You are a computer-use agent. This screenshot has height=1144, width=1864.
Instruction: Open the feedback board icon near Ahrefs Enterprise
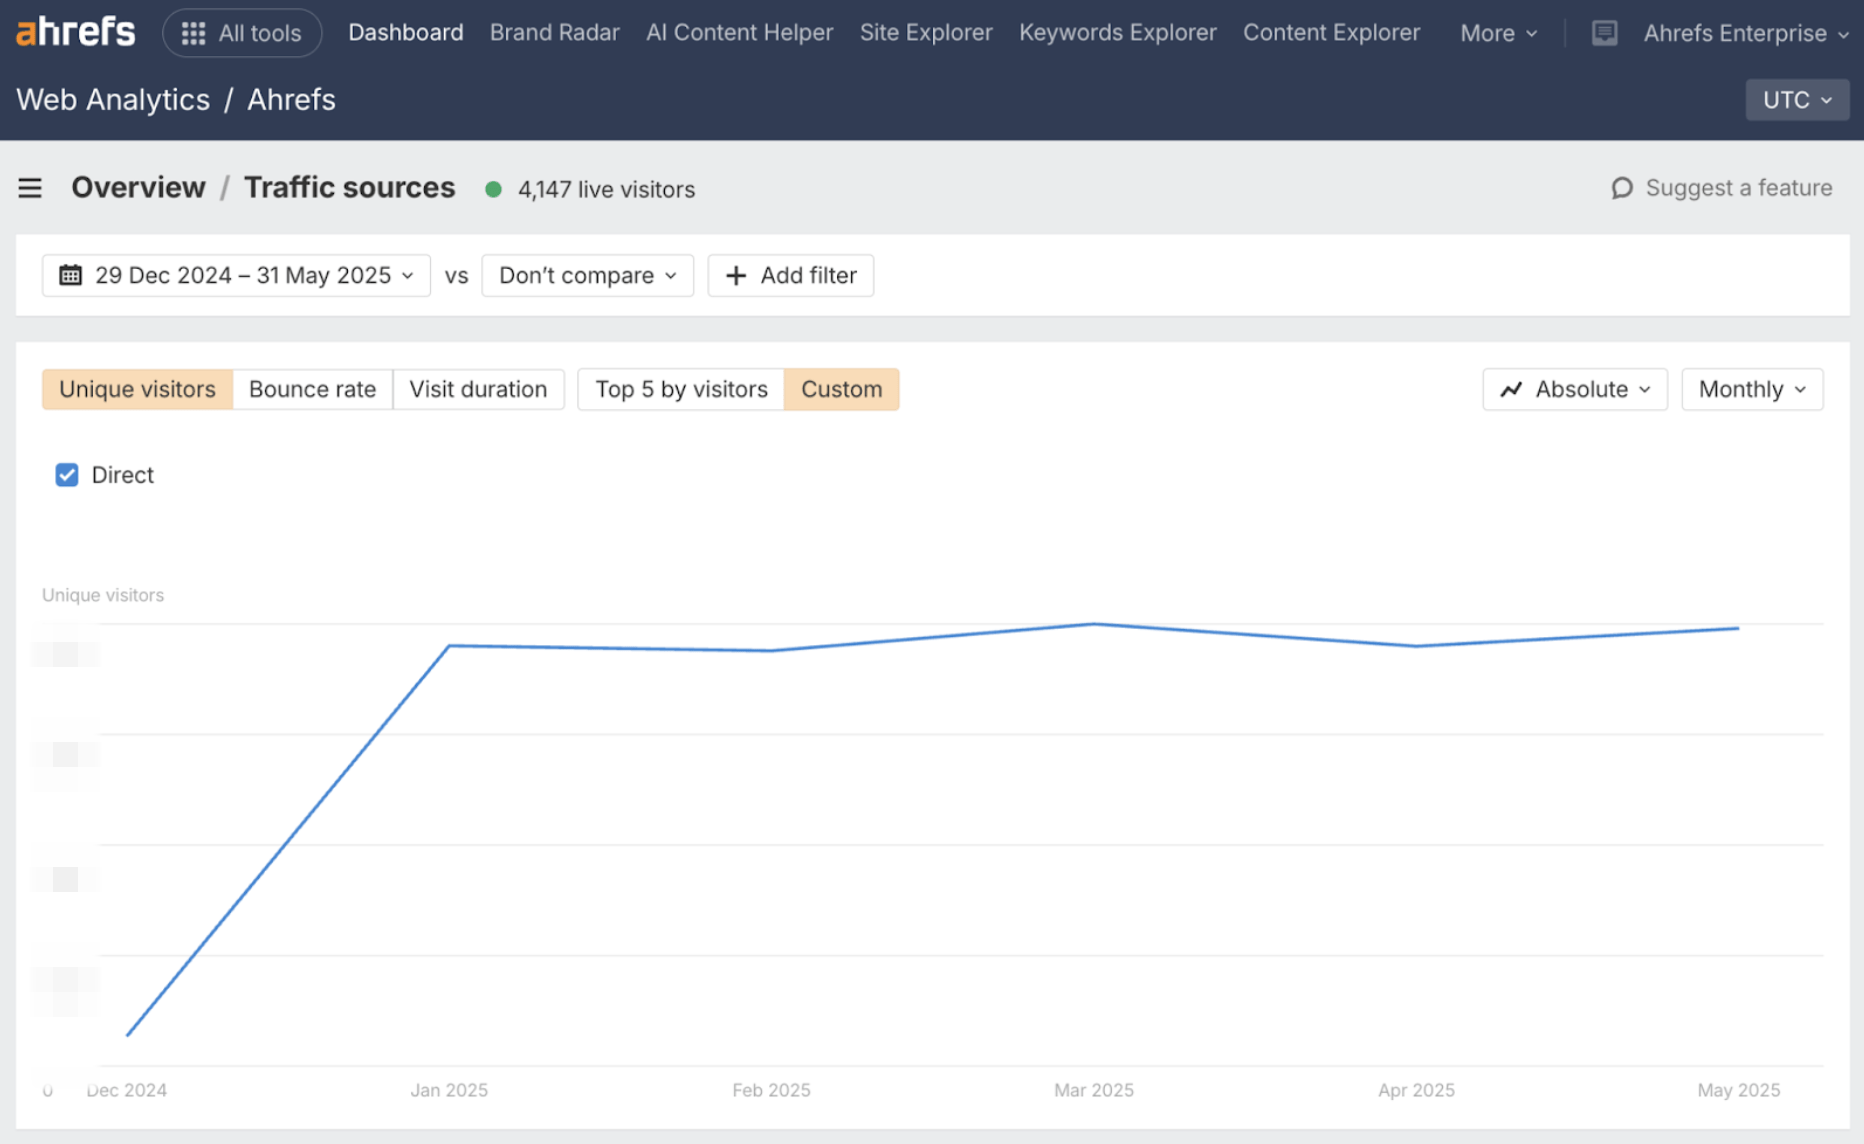point(1604,32)
